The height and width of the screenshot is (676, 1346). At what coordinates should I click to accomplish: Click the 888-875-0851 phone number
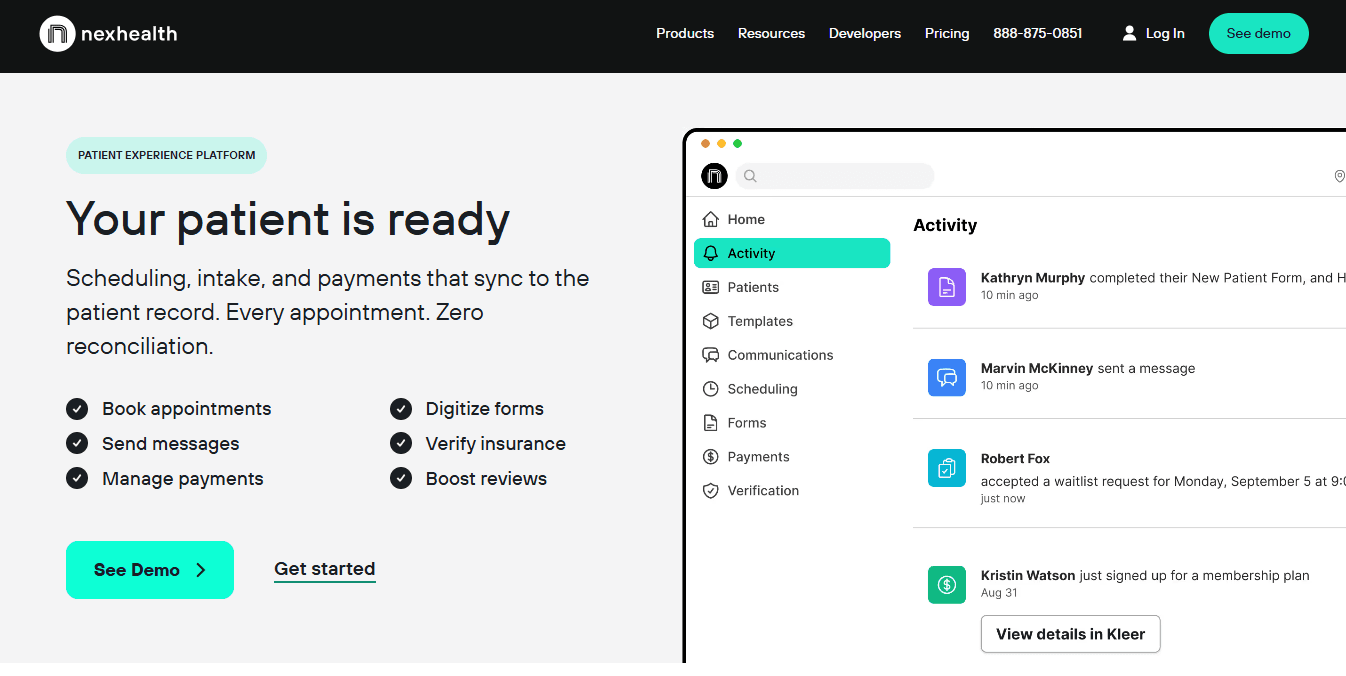pos(1038,33)
